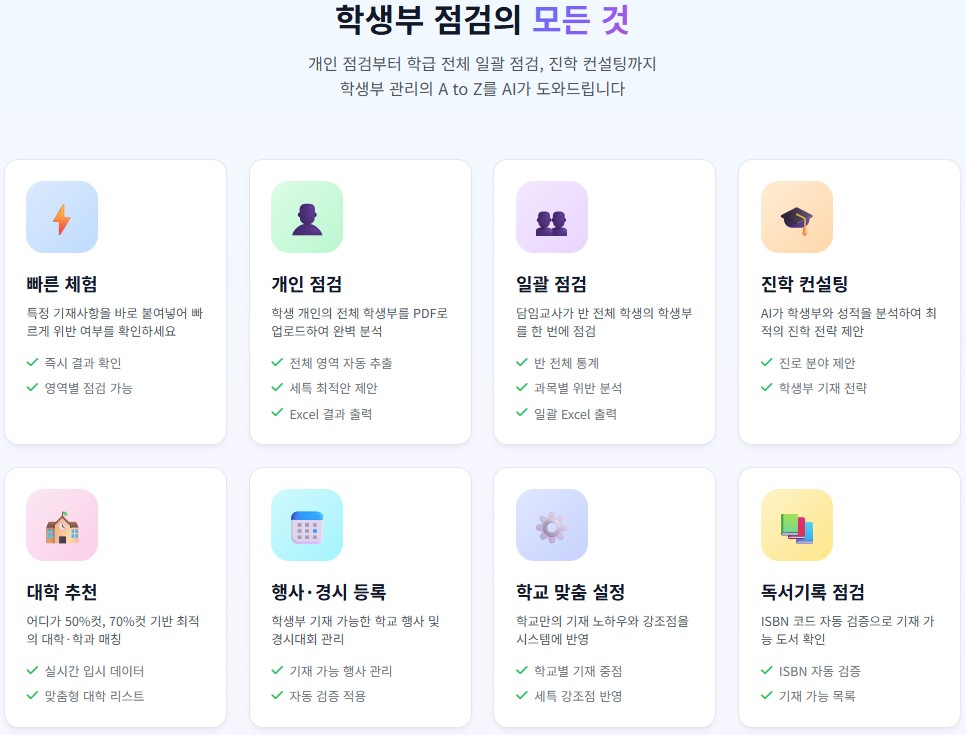Screen dimensions: 966x735
Task: Check the Excel 결과 출력 item under 개인 점검
Action: (x=330, y=414)
